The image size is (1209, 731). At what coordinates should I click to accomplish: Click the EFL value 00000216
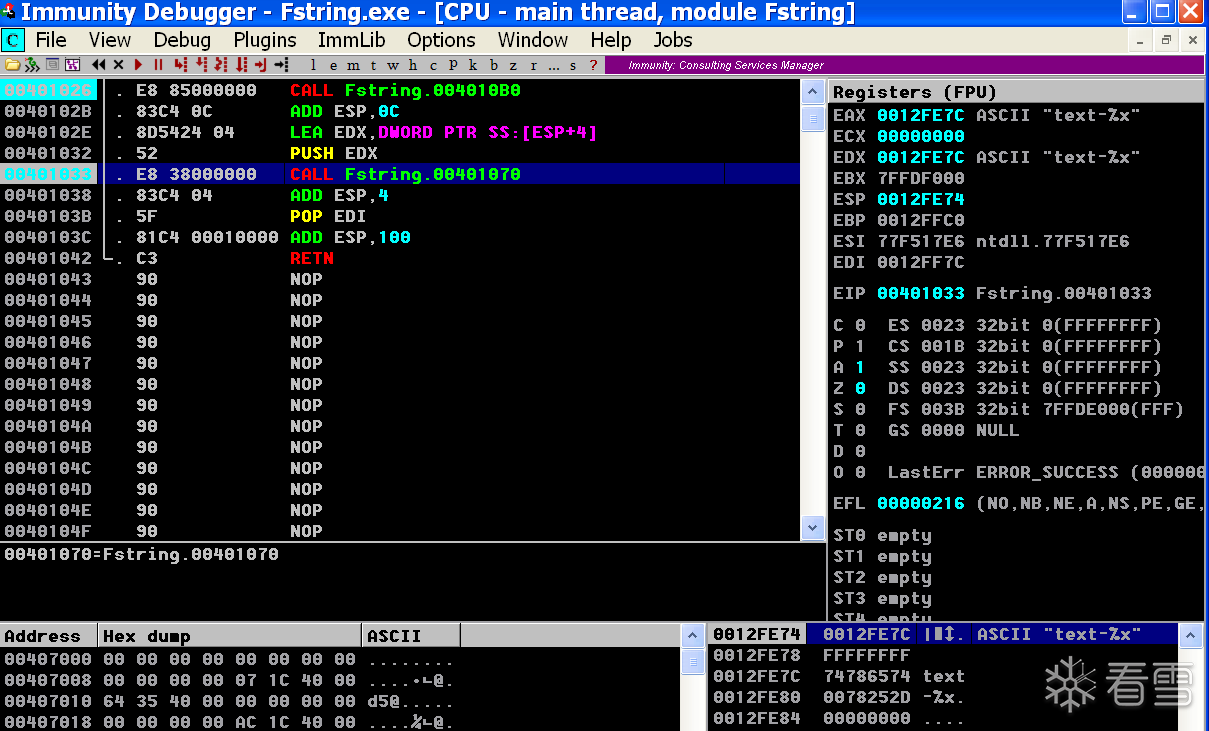[x=920, y=503]
